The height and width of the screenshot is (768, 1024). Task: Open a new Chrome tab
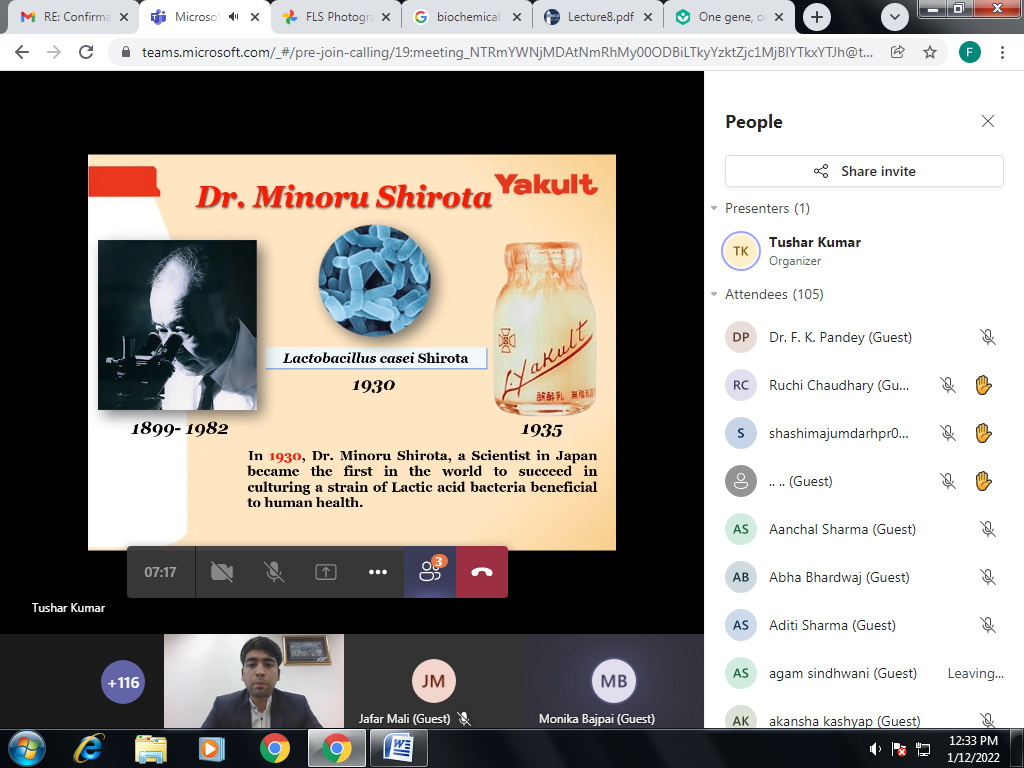pyautogui.click(x=816, y=17)
